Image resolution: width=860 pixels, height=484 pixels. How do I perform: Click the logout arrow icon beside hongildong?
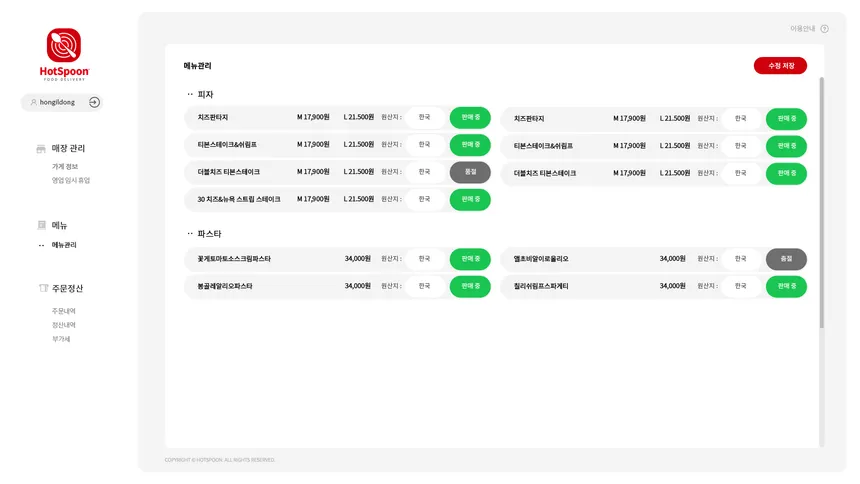(94, 102)
